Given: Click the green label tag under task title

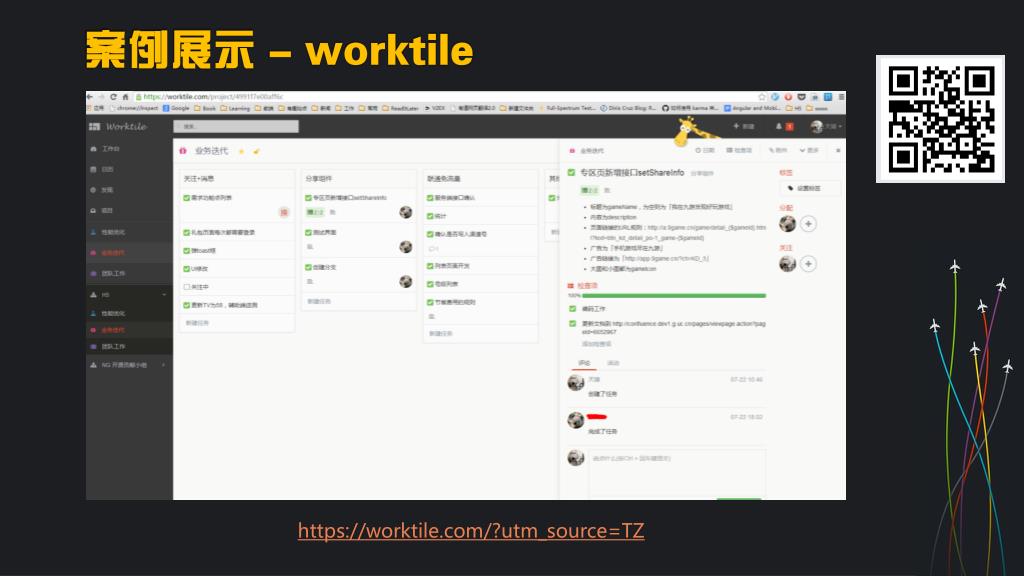Looking at the screenshot, I should 589,190.
